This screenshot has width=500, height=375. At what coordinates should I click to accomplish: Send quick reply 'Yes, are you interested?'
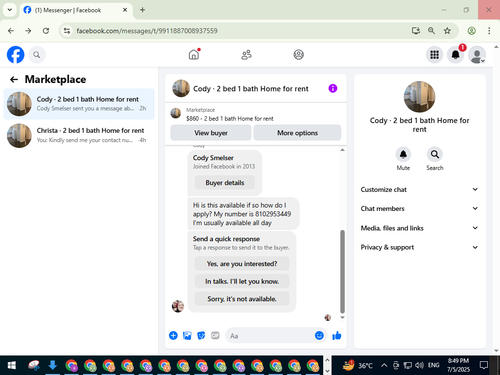coord(242,264)
